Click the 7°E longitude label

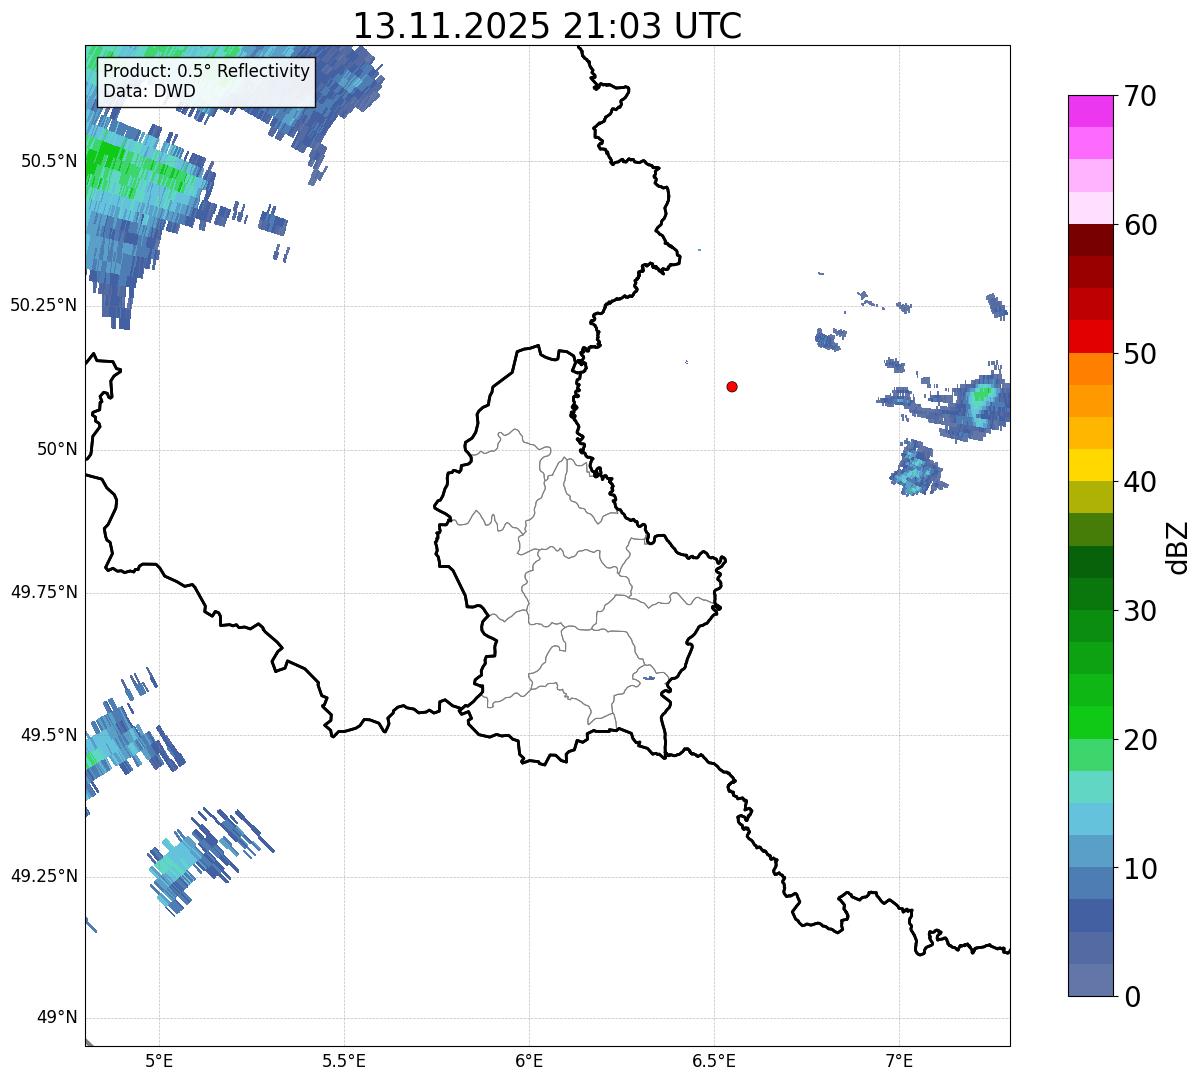899,1060
